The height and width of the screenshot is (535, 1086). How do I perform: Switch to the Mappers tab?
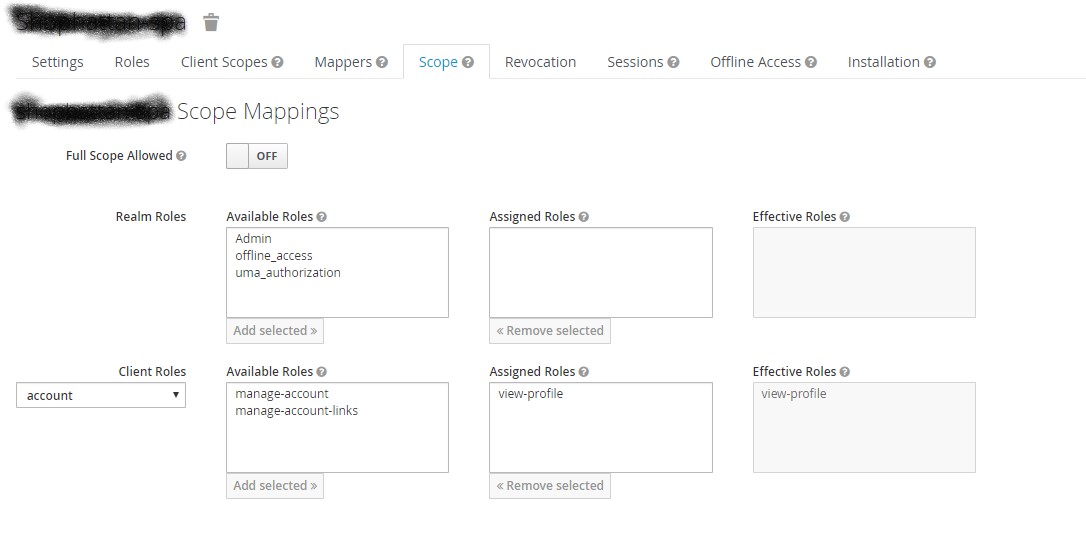(x=343, y=62)
